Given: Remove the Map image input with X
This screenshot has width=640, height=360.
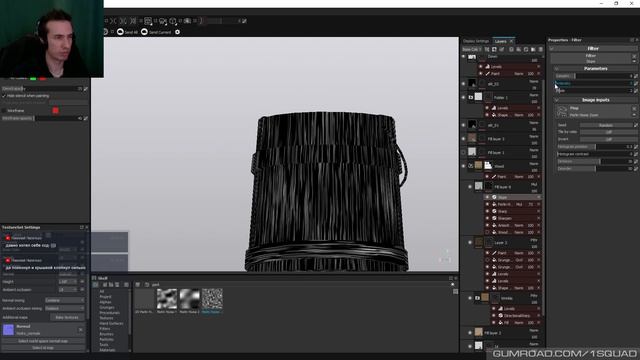Looking at the screenshot, I should tap(634, 109).
